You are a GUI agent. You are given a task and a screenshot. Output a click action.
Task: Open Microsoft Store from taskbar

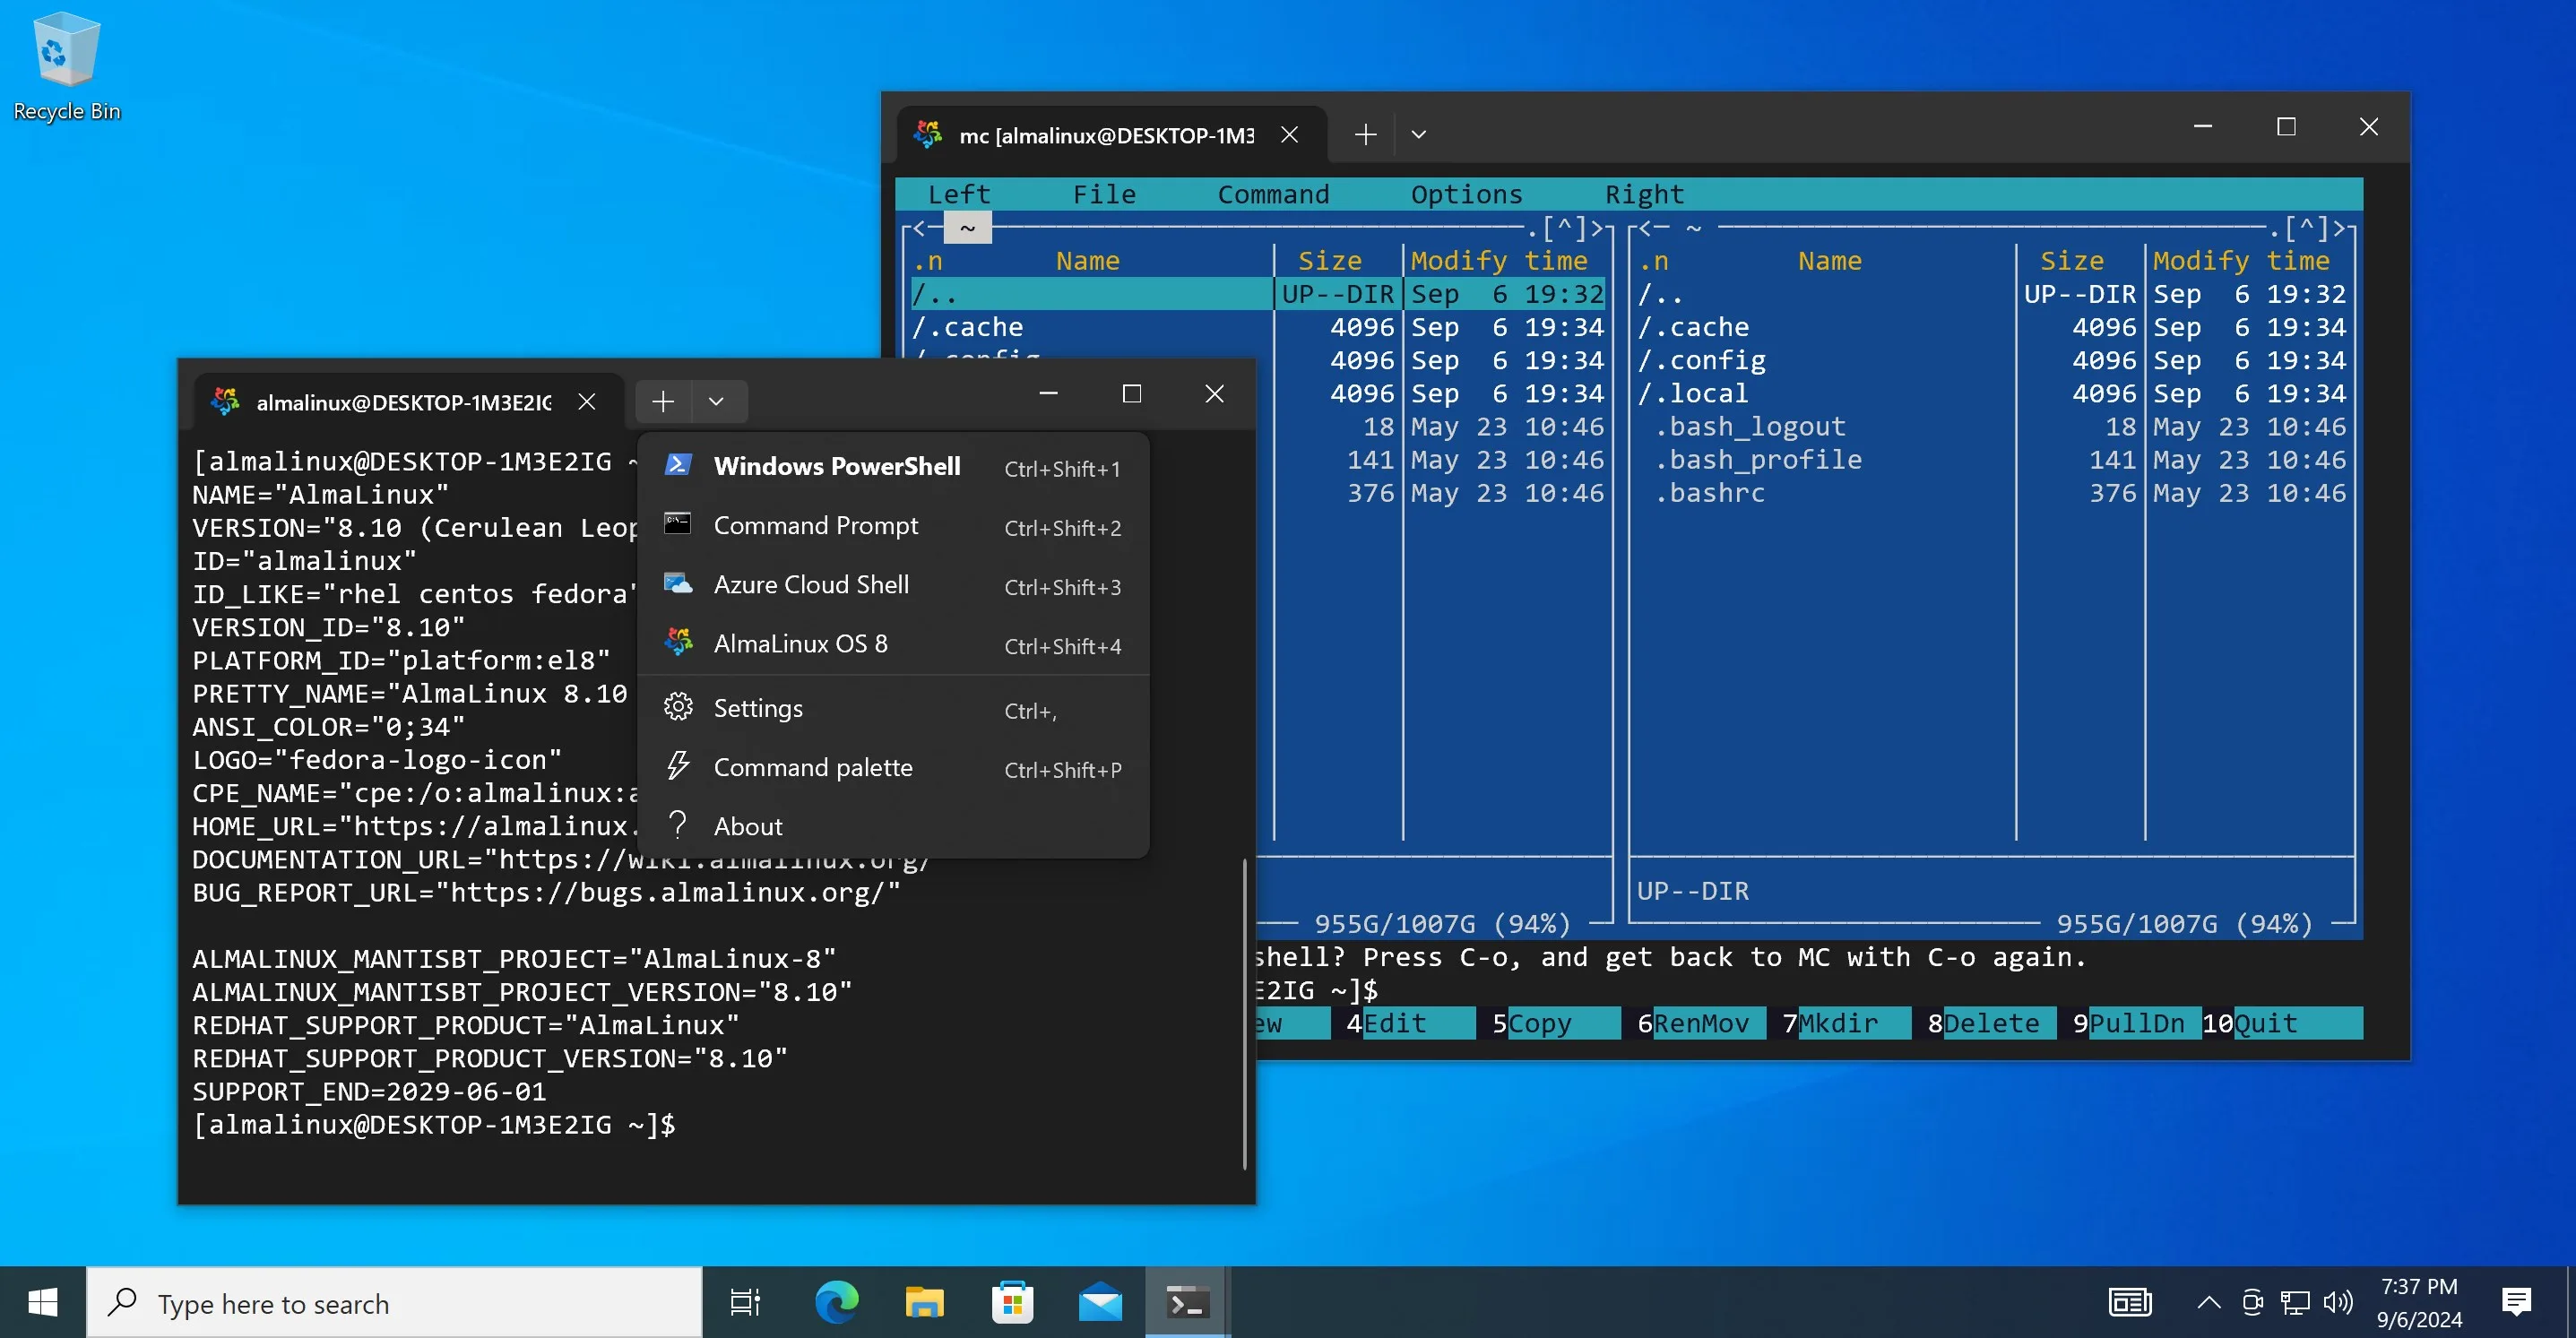click(x=1012, y=1302)
